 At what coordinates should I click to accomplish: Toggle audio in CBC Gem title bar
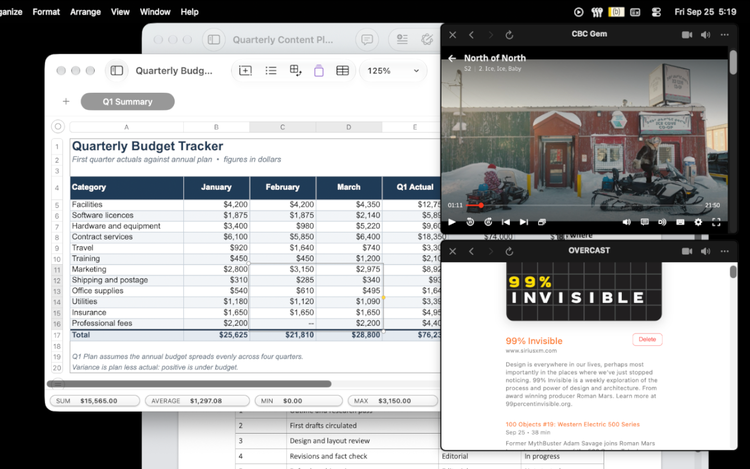click(x=706, y=34)
